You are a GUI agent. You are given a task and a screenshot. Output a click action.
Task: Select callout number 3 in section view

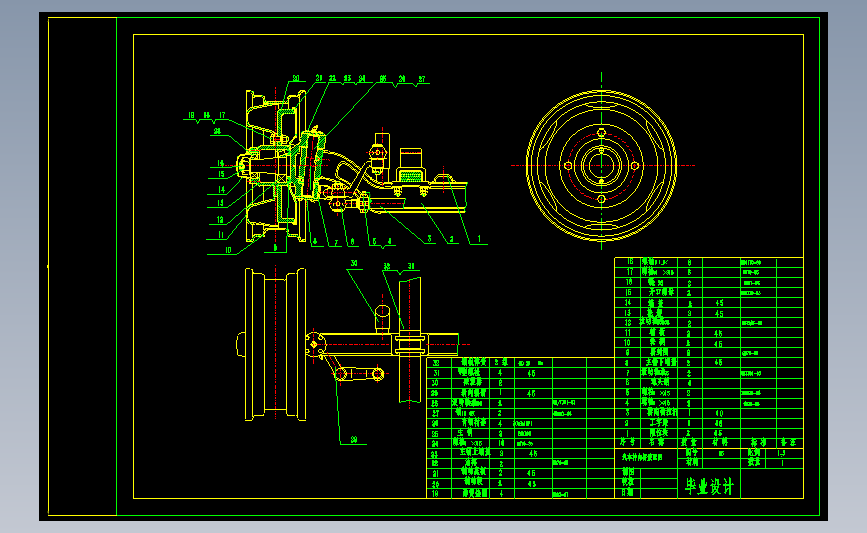point(429,239)
